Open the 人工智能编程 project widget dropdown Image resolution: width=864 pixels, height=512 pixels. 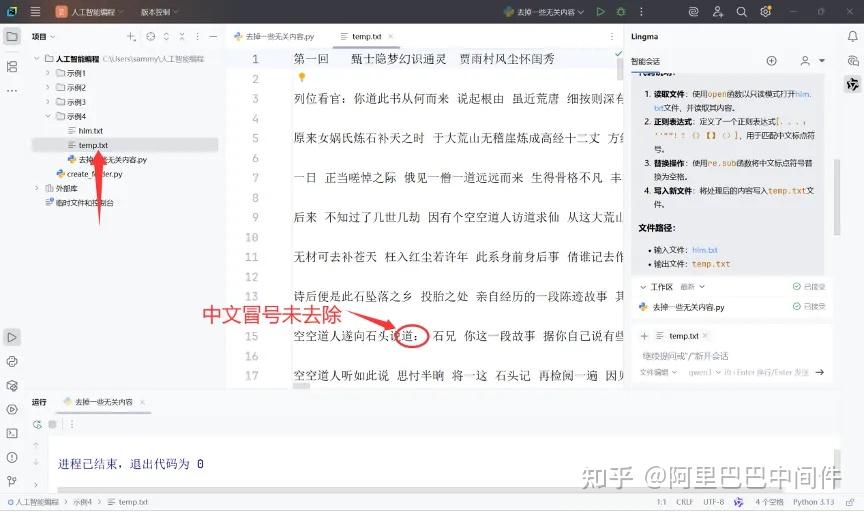click(x=90, y=12)
